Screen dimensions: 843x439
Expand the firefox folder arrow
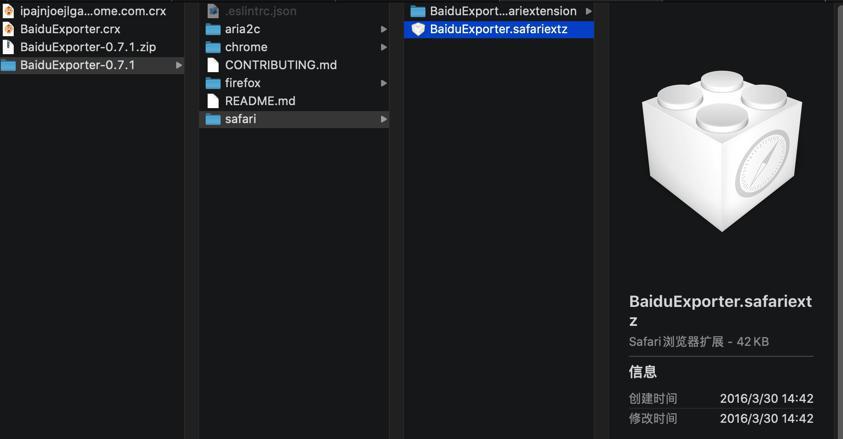pos(384,83)
